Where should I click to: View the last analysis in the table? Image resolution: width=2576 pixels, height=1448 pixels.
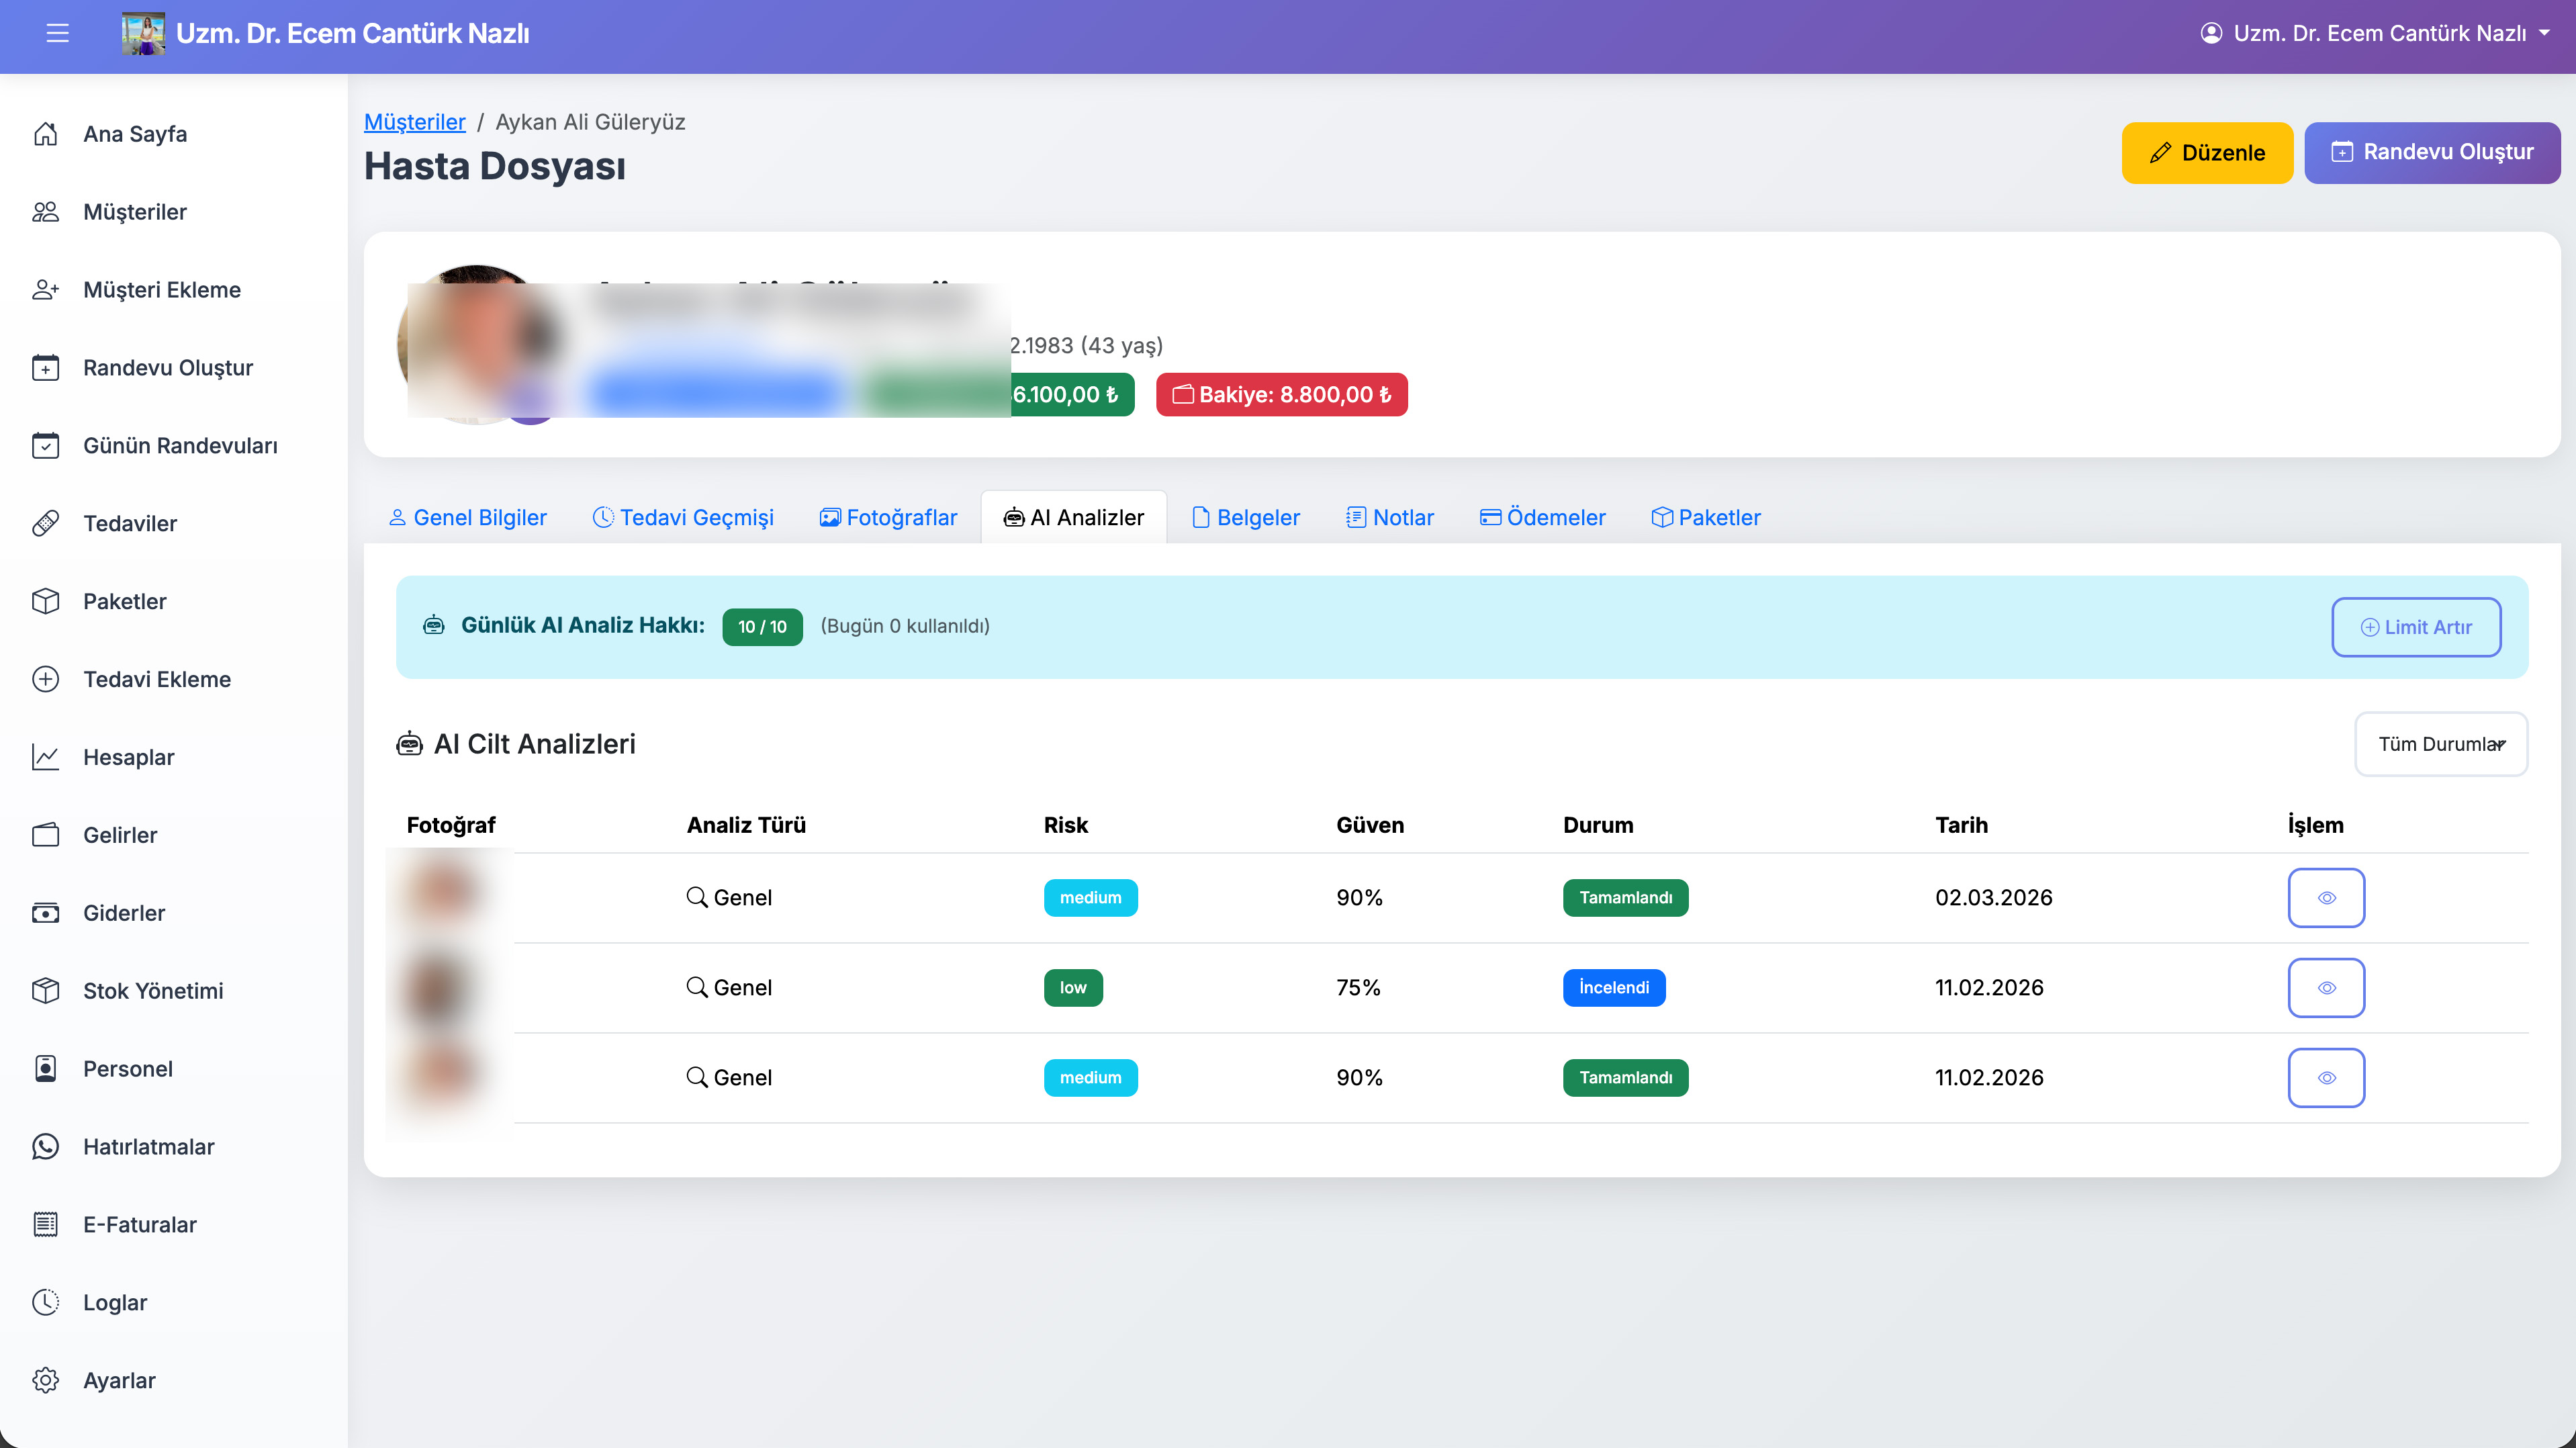pos(2326,1077)
